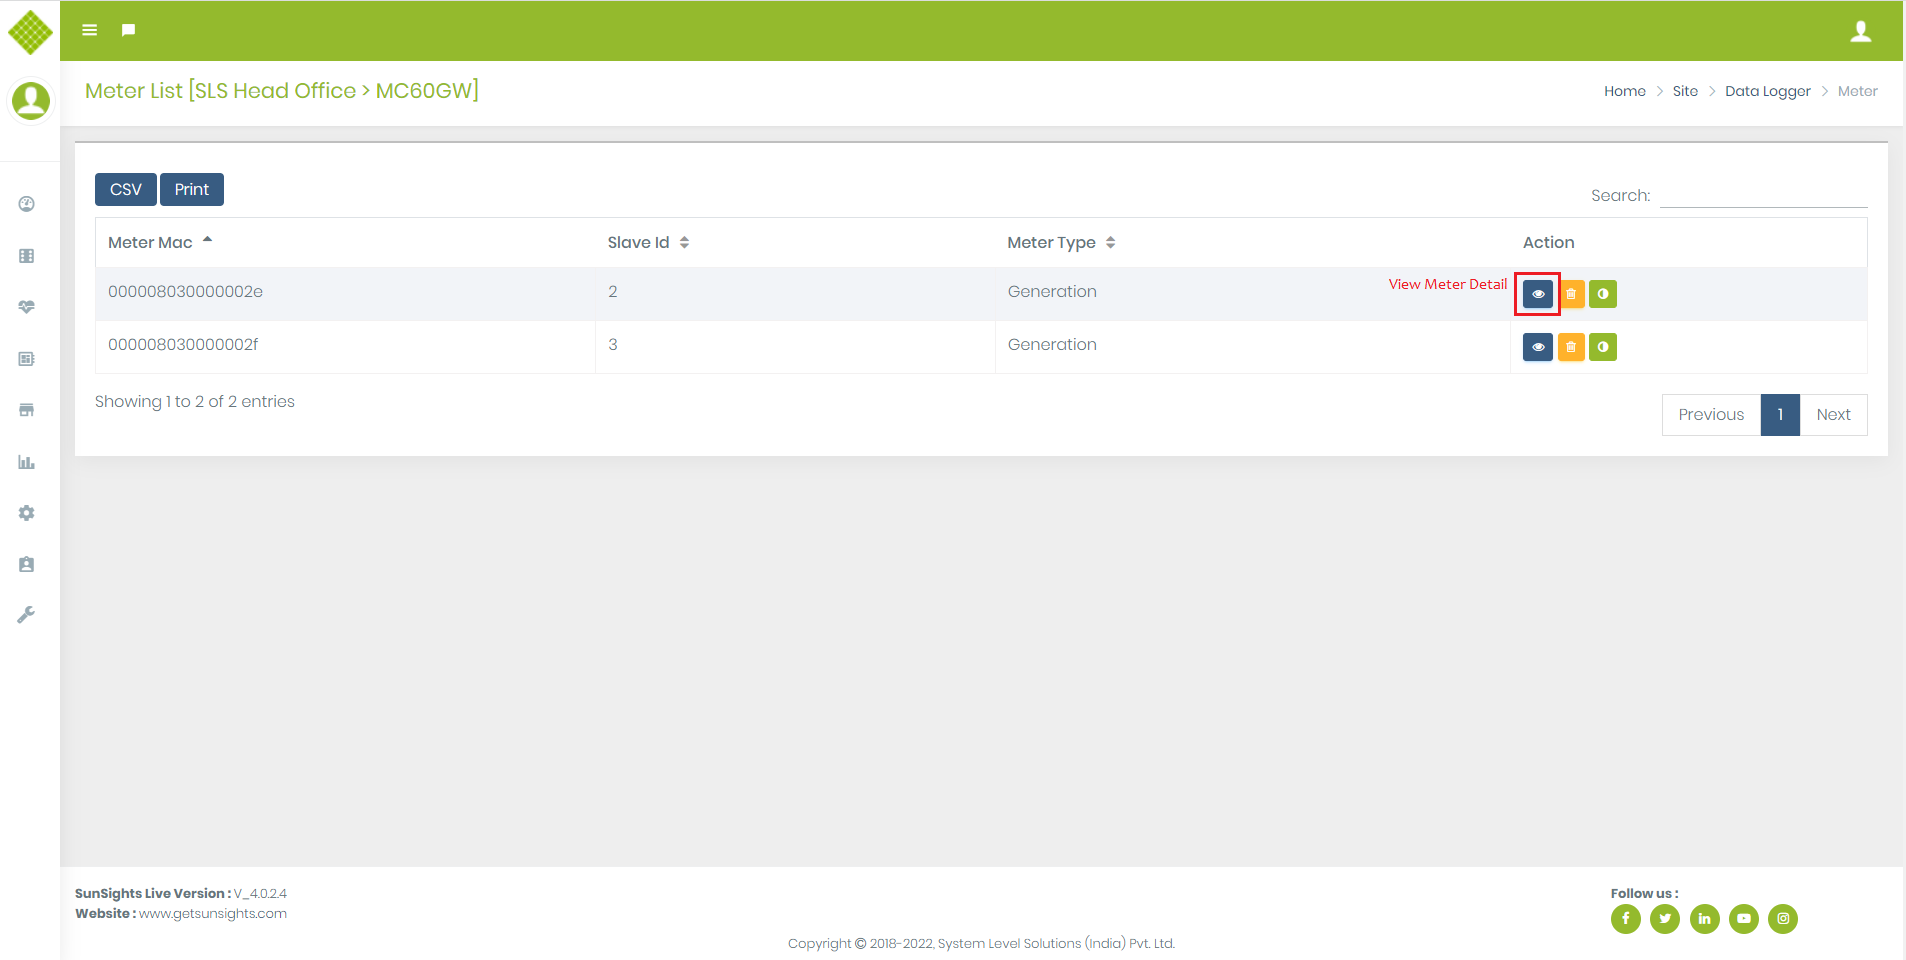Open the settings gear in the sidebar
Screen dimensions: 1906x960
27,513
